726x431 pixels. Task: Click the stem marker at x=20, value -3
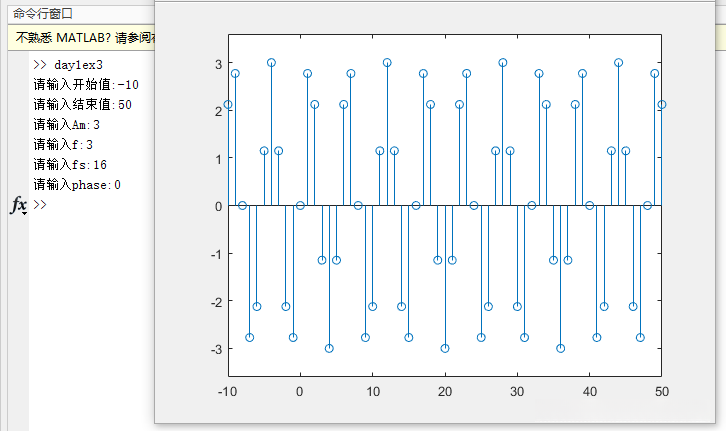coord(445,348)
